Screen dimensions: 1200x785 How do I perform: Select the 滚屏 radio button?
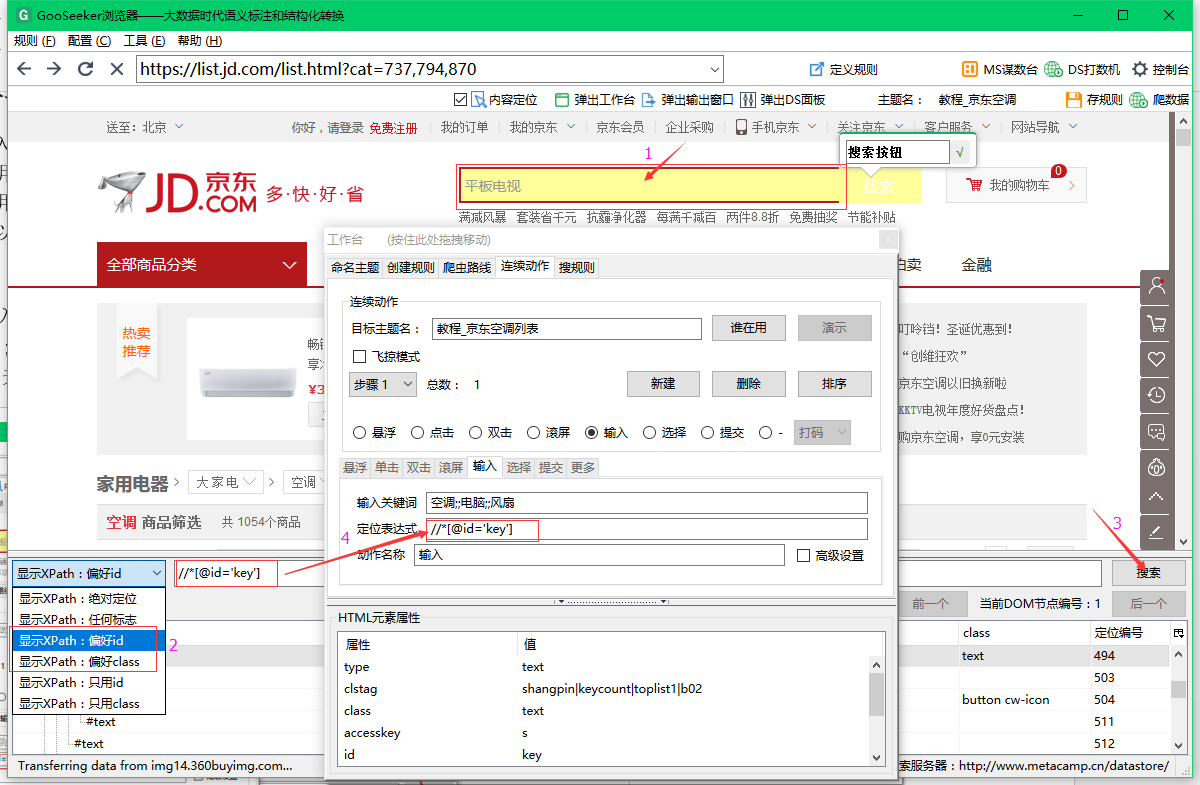click(x=534, y=433)
